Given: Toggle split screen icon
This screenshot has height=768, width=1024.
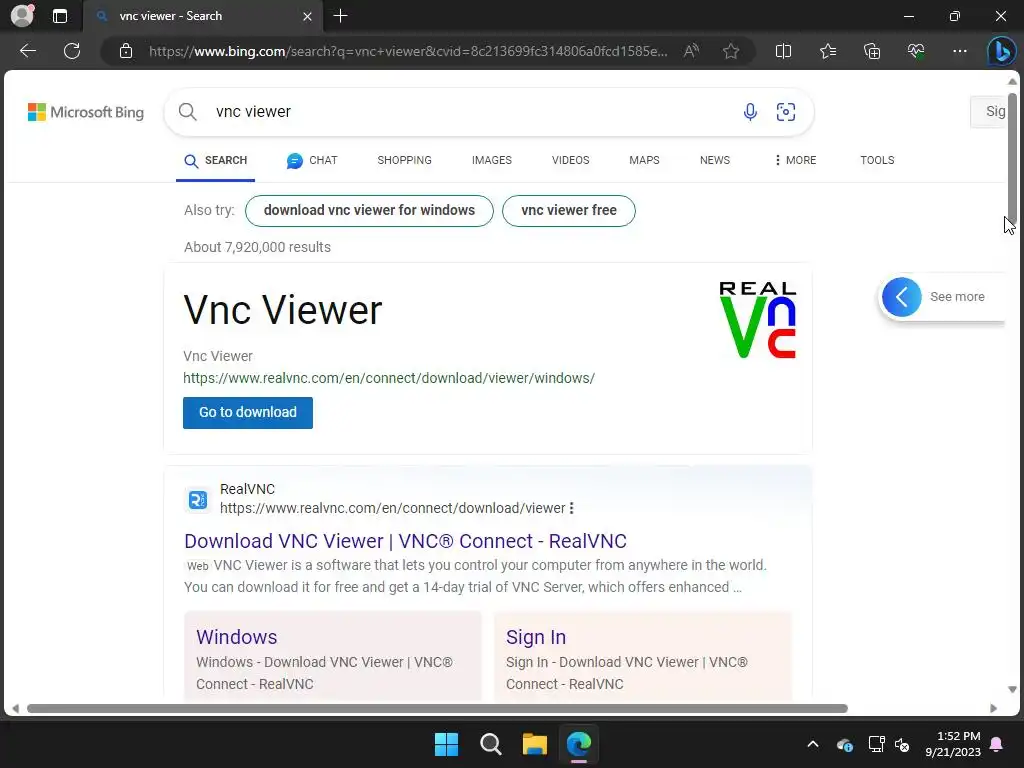Looking at the screenshot, I should [783, 51].
